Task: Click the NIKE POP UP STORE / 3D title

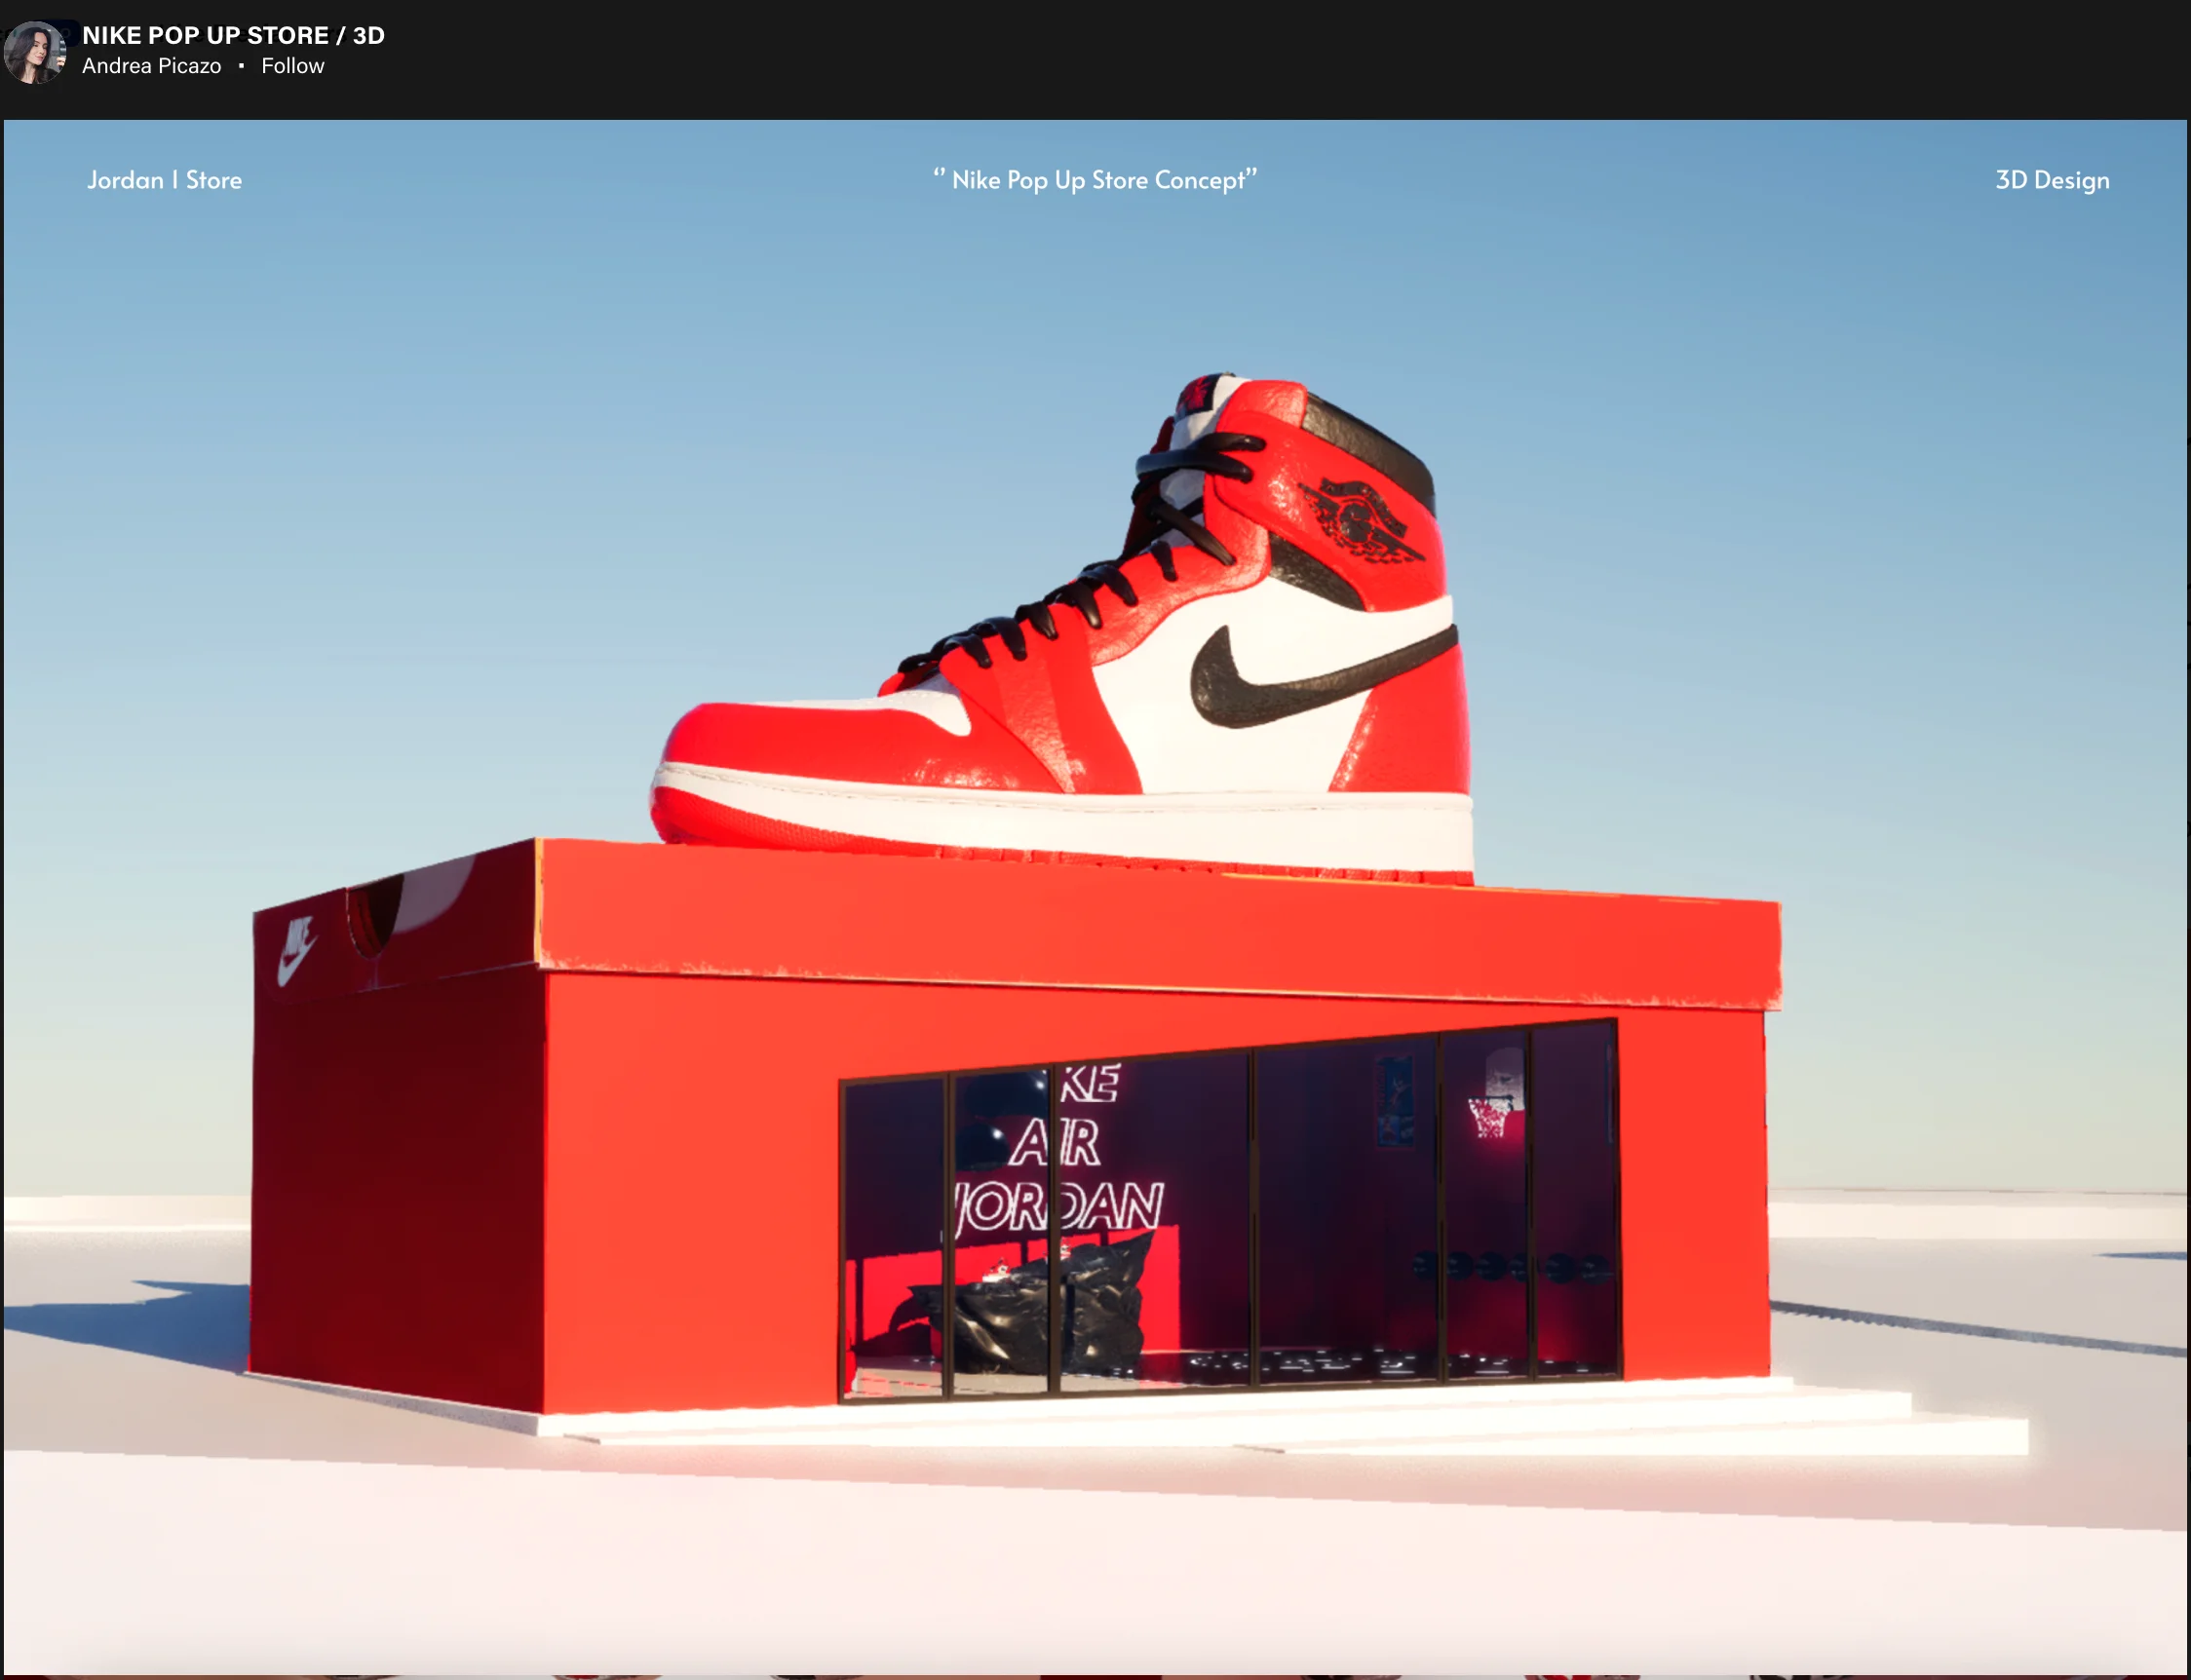Action: coord(233,35)
